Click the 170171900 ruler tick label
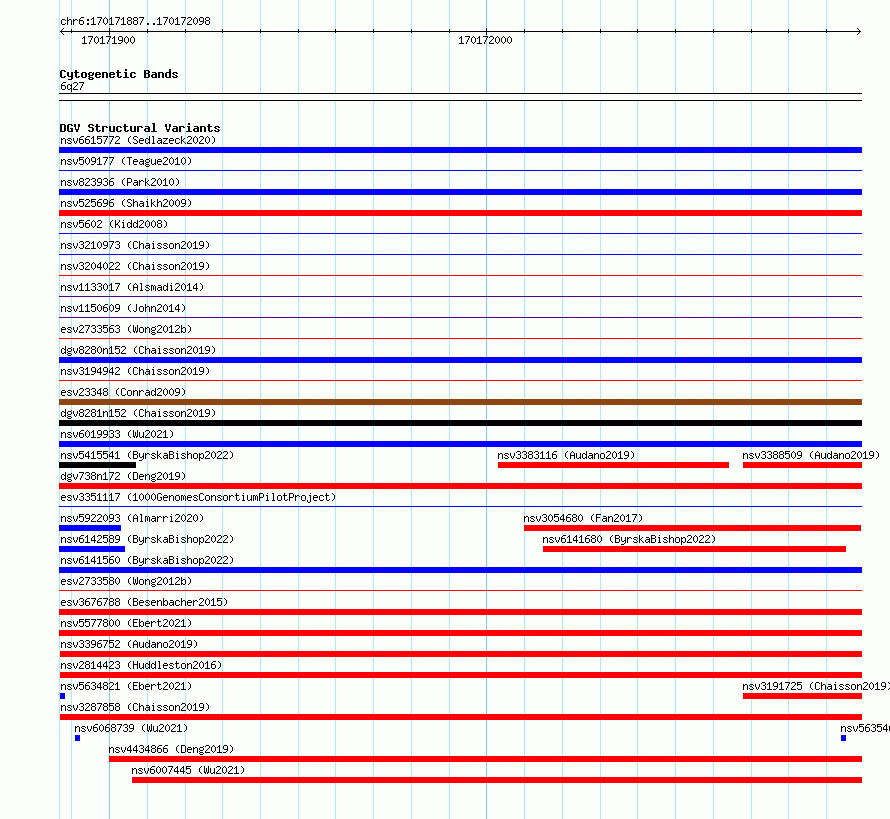Screen dimensions: 890x819 pyautogui.click(x=108, y=40)
